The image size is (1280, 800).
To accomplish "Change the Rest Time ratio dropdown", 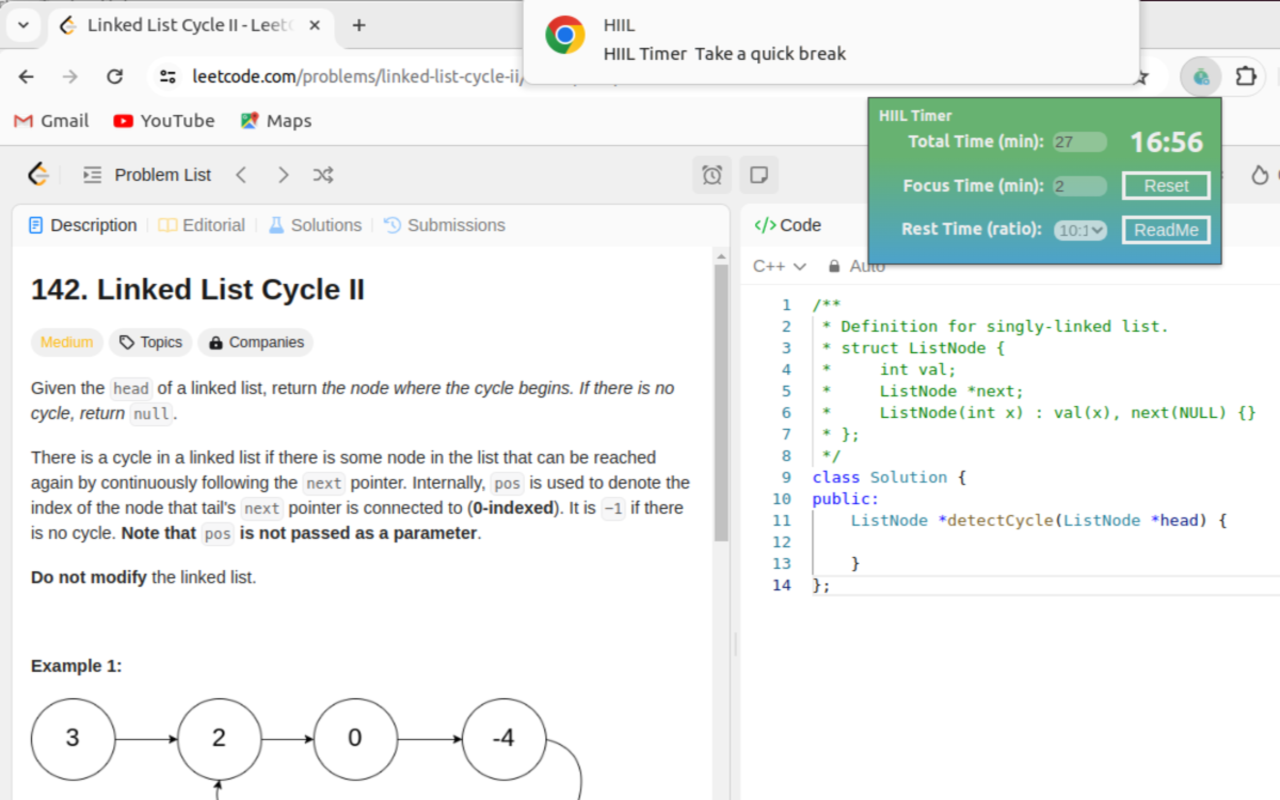I will click(x=1081, y=229).
